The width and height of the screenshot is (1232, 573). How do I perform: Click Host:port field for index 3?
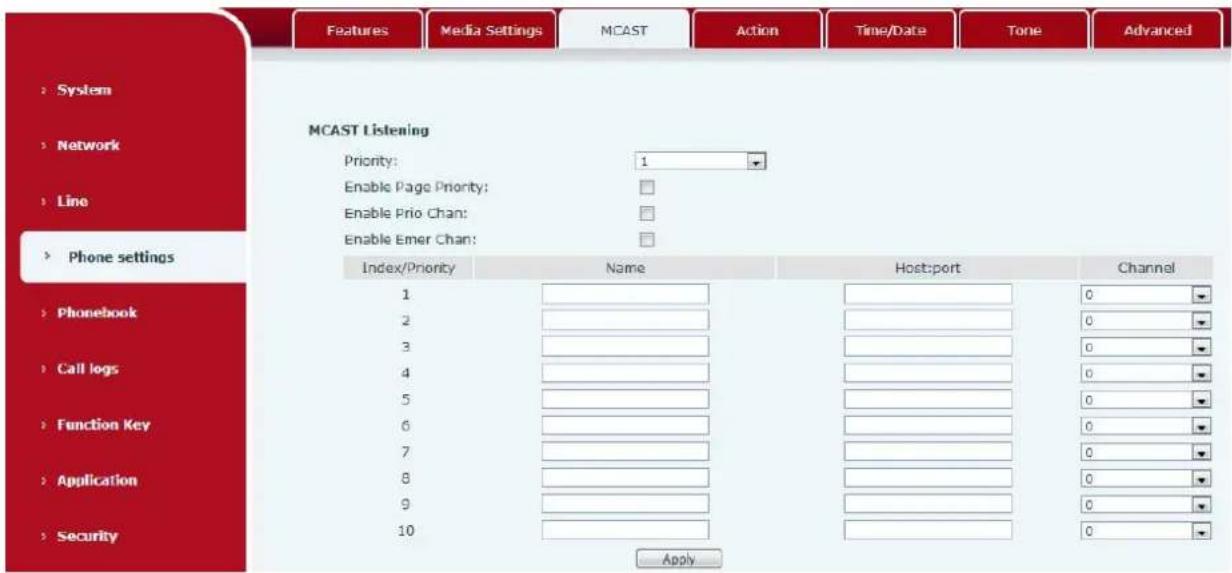click(928, 346)
